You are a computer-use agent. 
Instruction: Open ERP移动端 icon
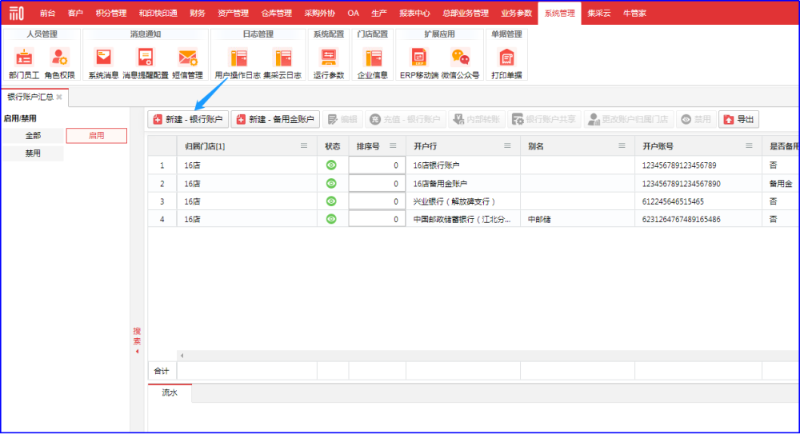tap(419, 63)
